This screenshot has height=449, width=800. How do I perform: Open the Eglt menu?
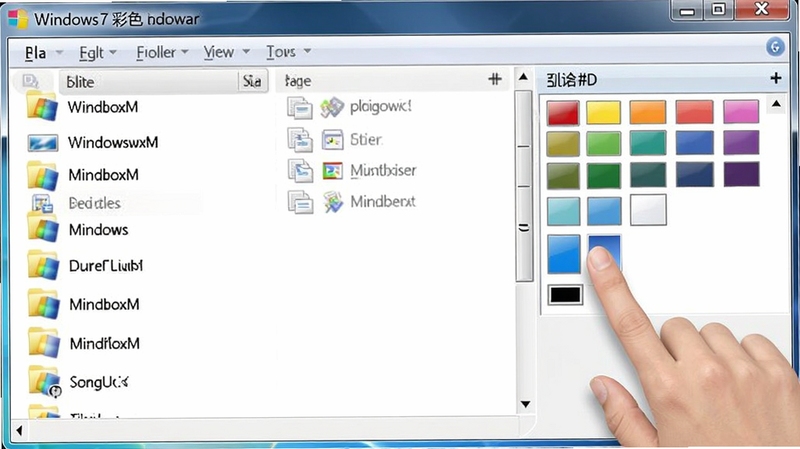pos(91,53)
